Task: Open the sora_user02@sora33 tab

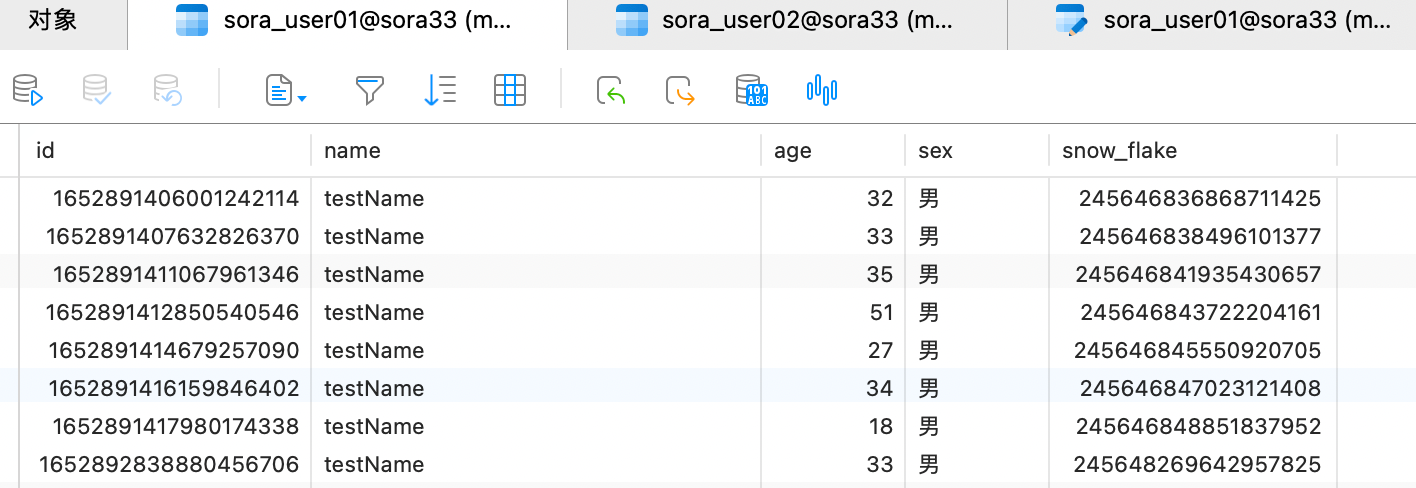Action: [786, 21]
